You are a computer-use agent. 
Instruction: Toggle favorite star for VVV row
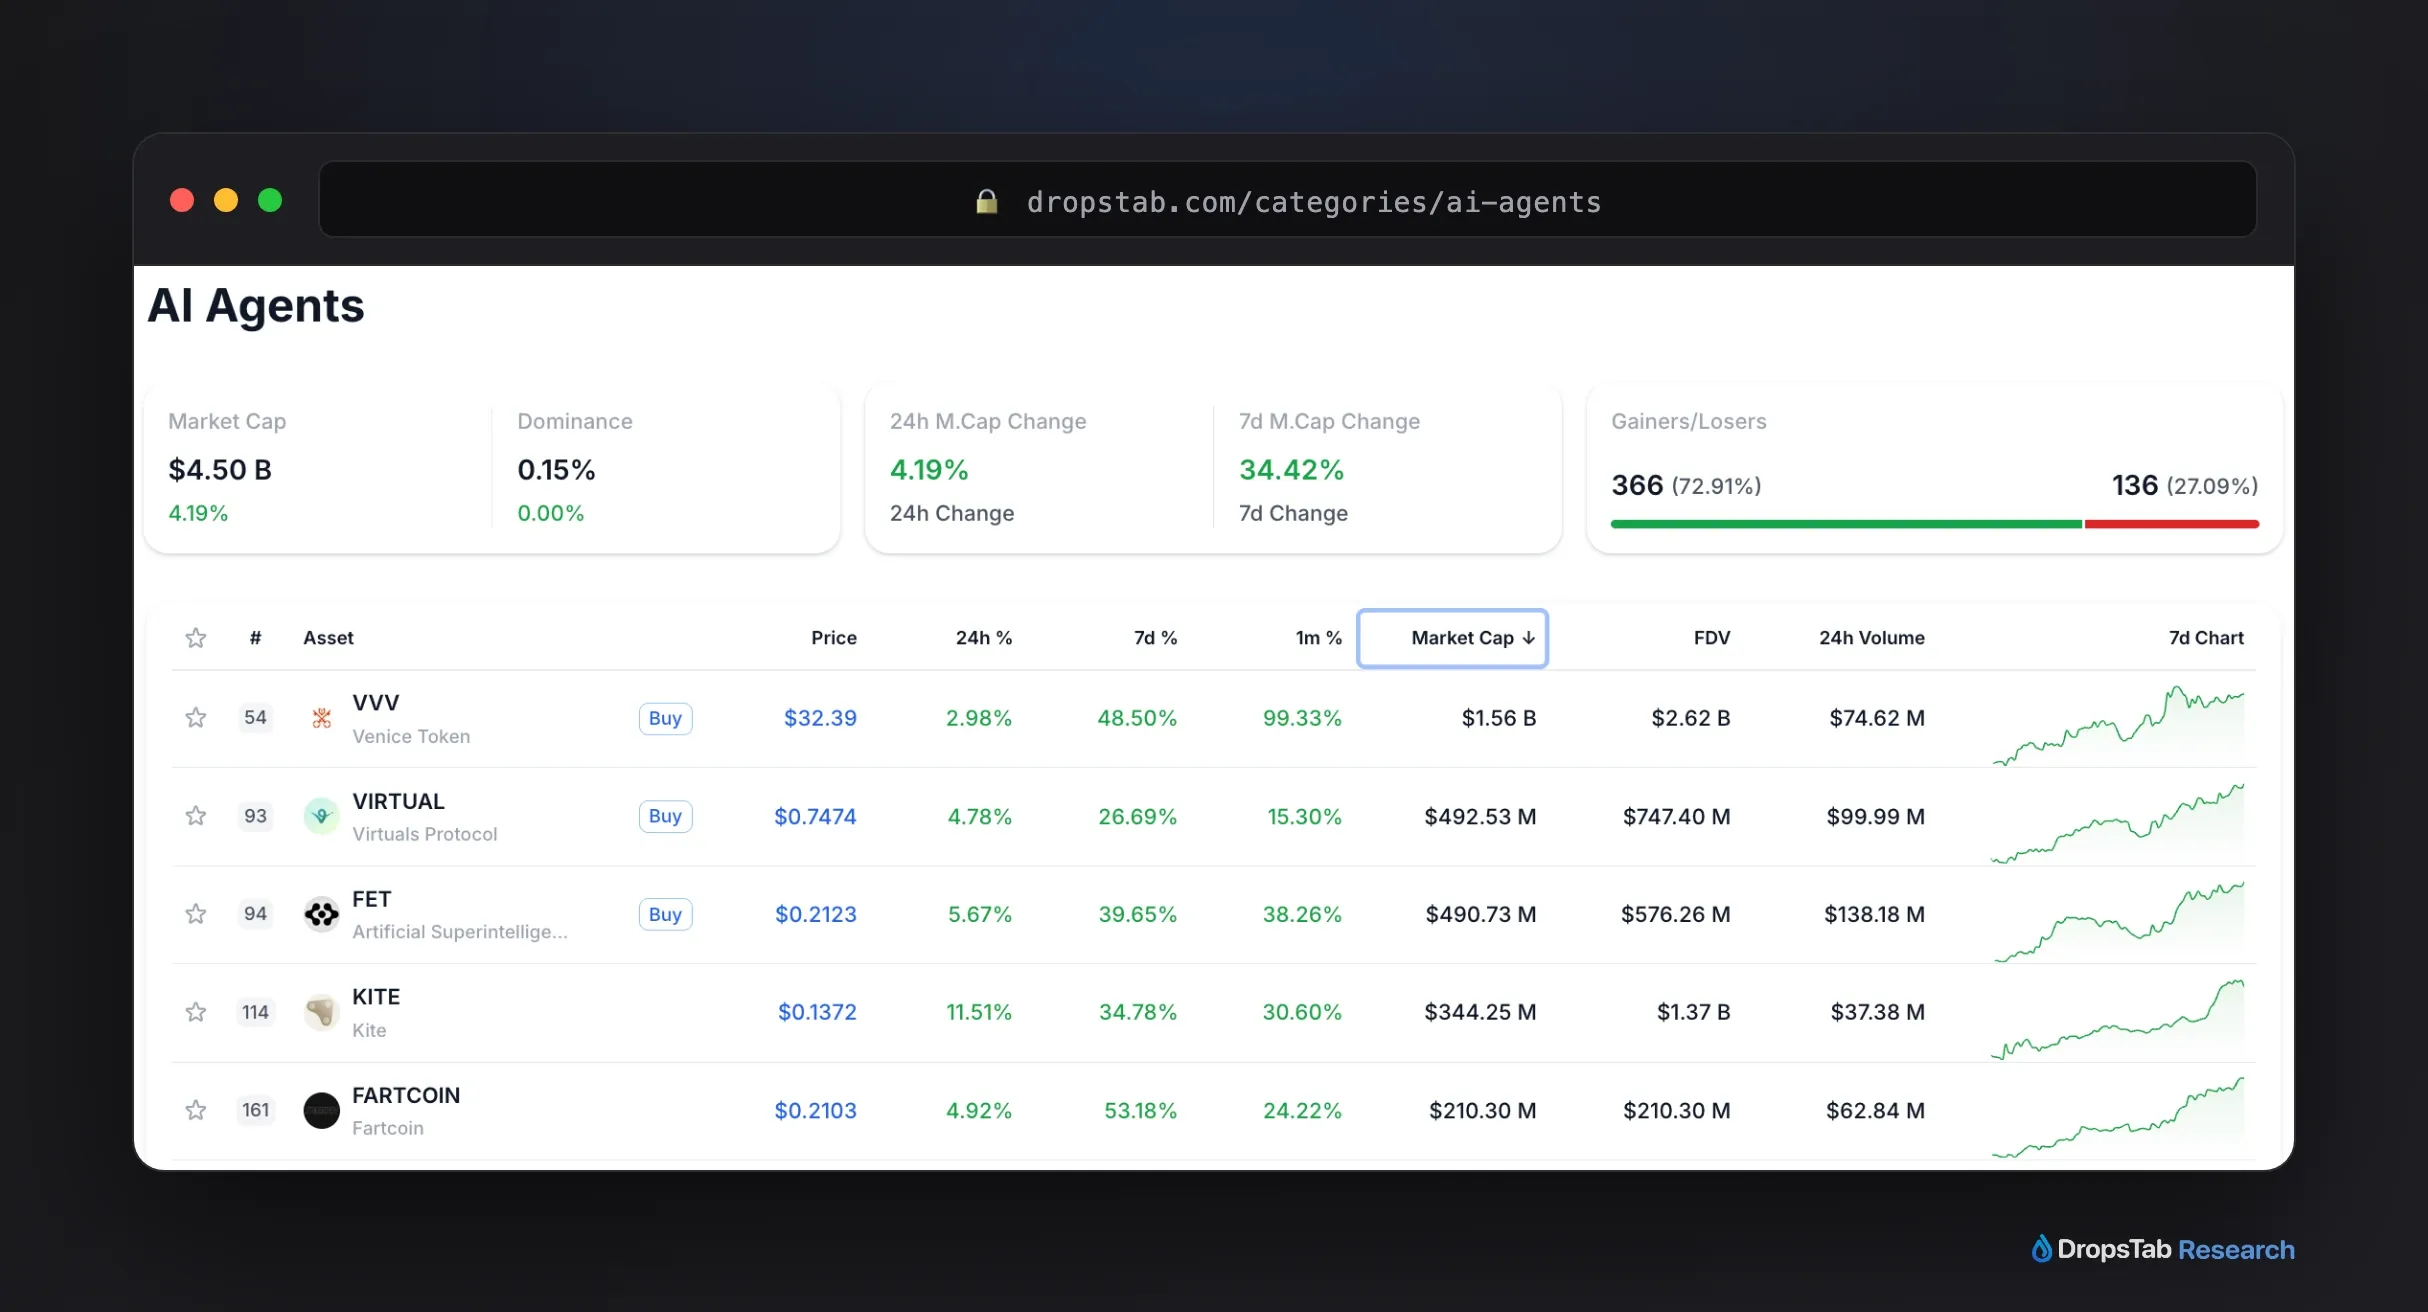pyautogui.click(x=196, y=718)
